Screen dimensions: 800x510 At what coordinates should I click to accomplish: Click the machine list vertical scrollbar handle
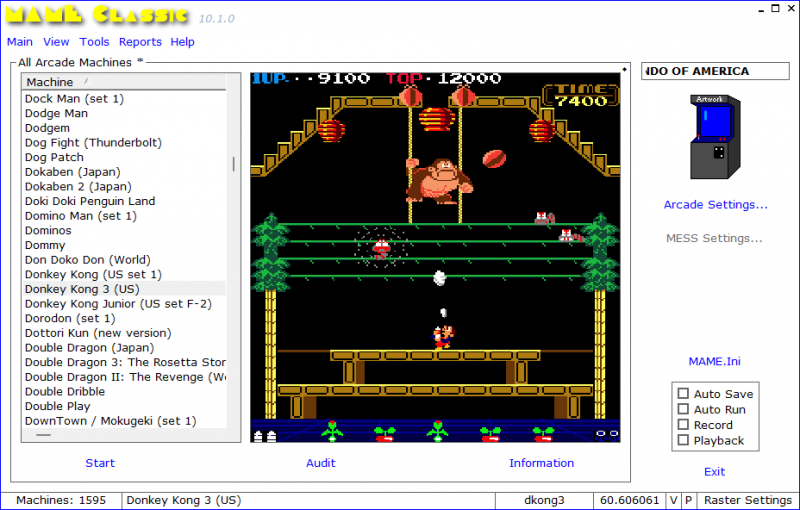pos(234,164)
